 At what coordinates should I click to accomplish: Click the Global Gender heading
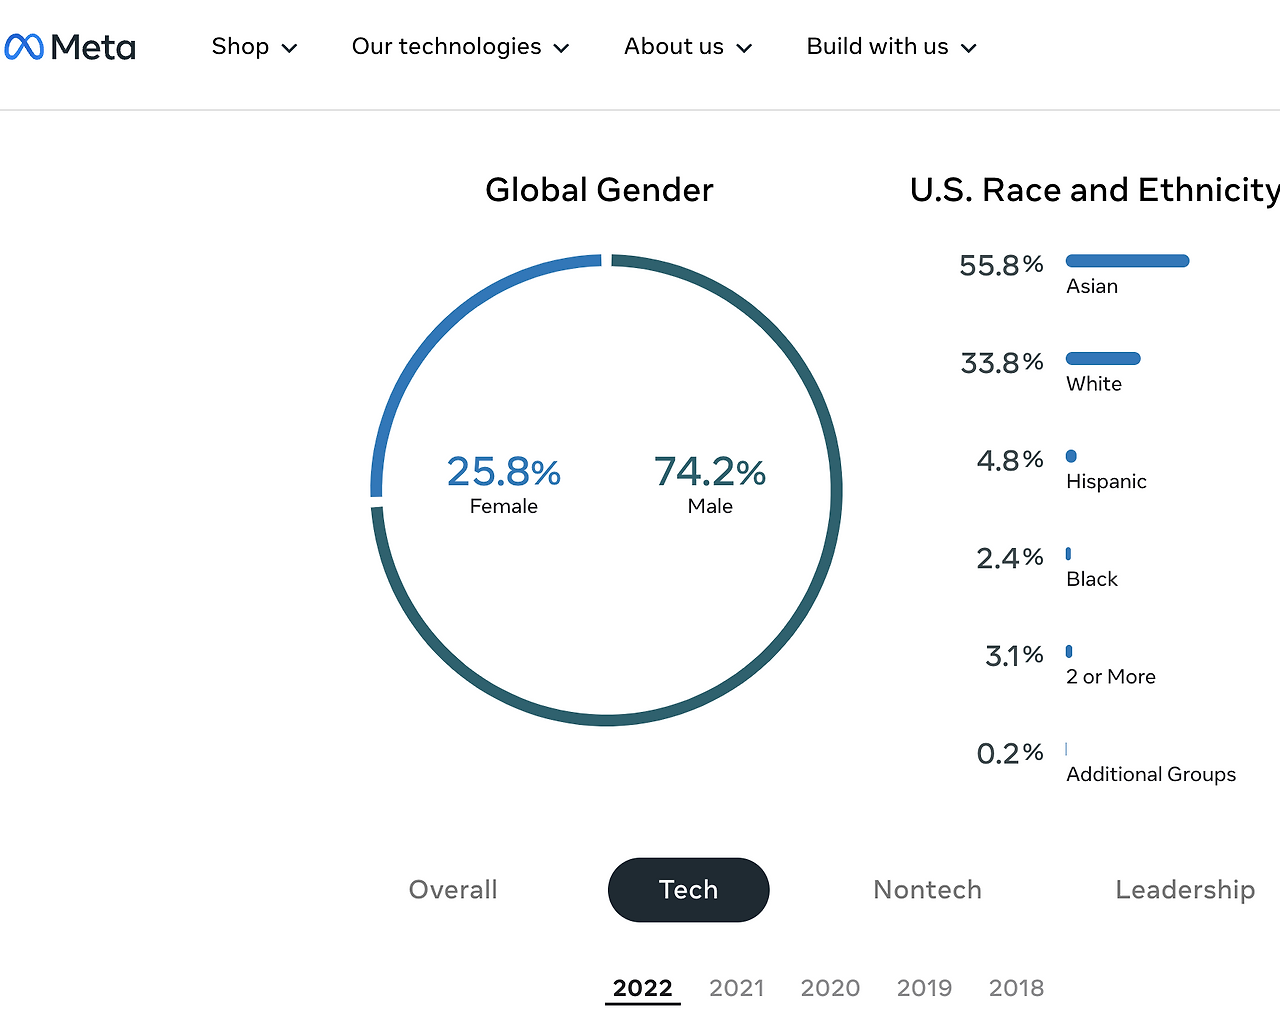coord(599,190)
